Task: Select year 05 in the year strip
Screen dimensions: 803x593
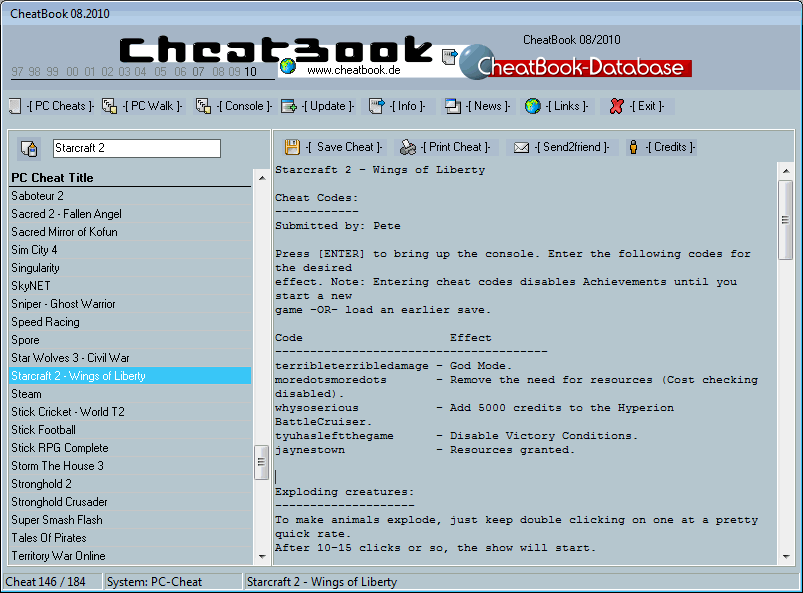Action: coord(160,72)
